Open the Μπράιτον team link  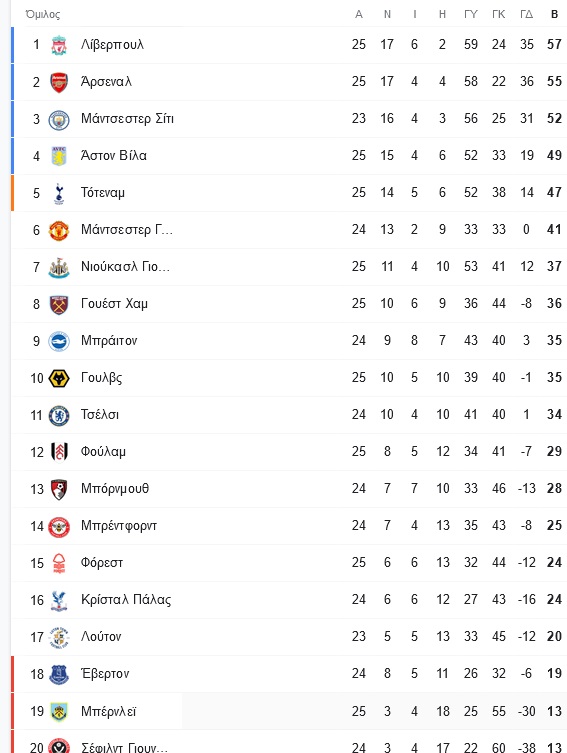(109, 340)
